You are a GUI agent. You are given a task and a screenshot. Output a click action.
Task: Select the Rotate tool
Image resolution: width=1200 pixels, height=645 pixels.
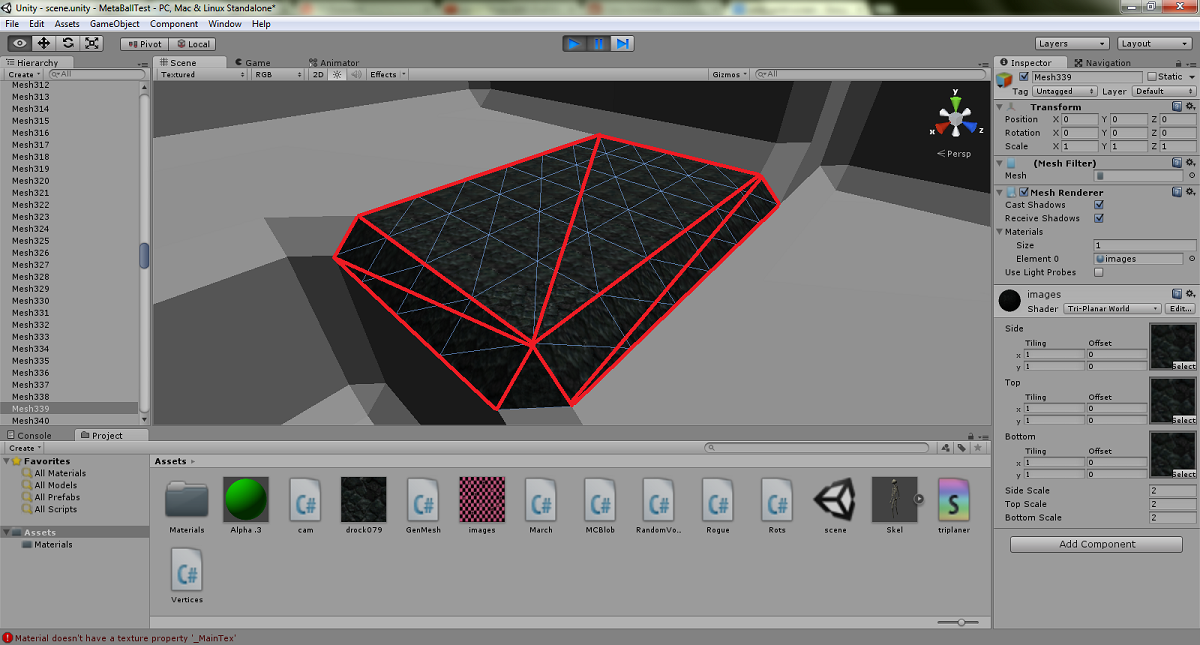(x=68, y=43)
